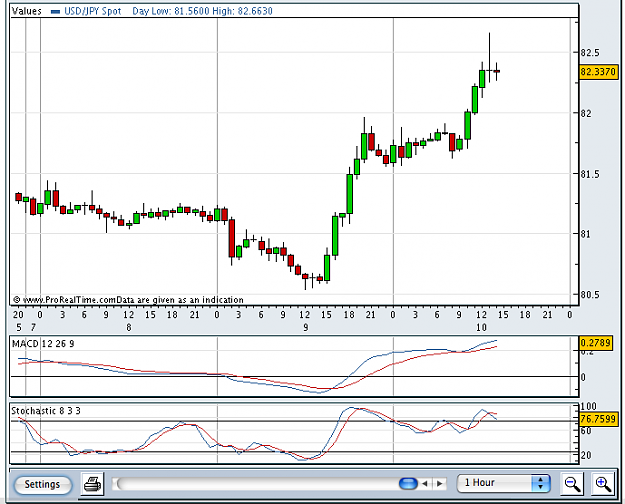Select the USD/JPY Spot legend label
The height and width of the screenshot is (504, 625).
92,11
